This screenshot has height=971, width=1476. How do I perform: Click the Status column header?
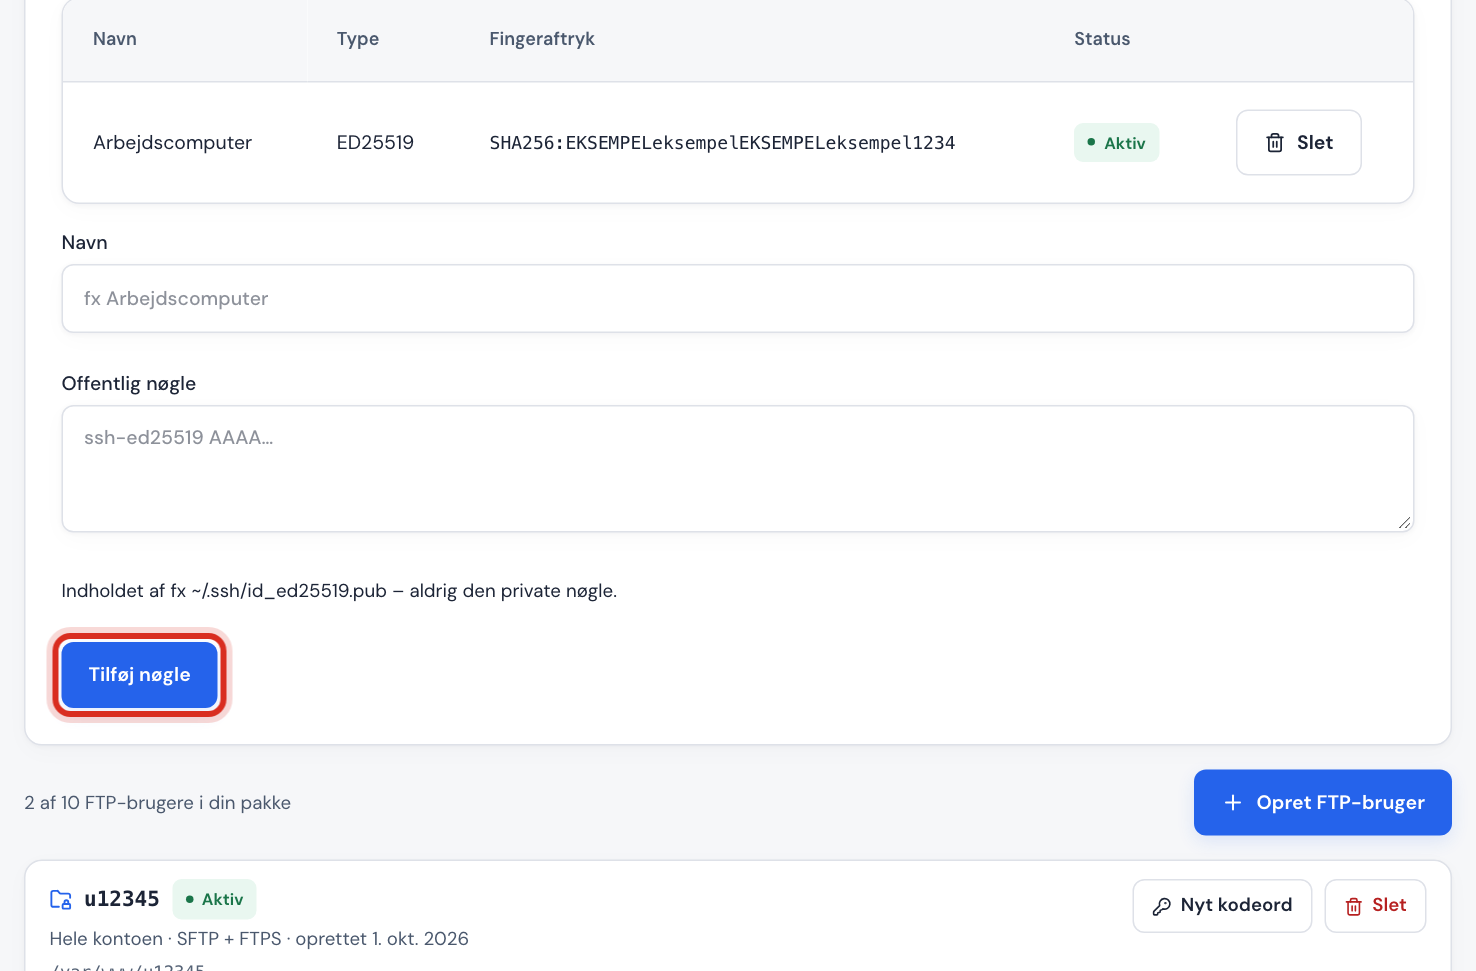1102,39
